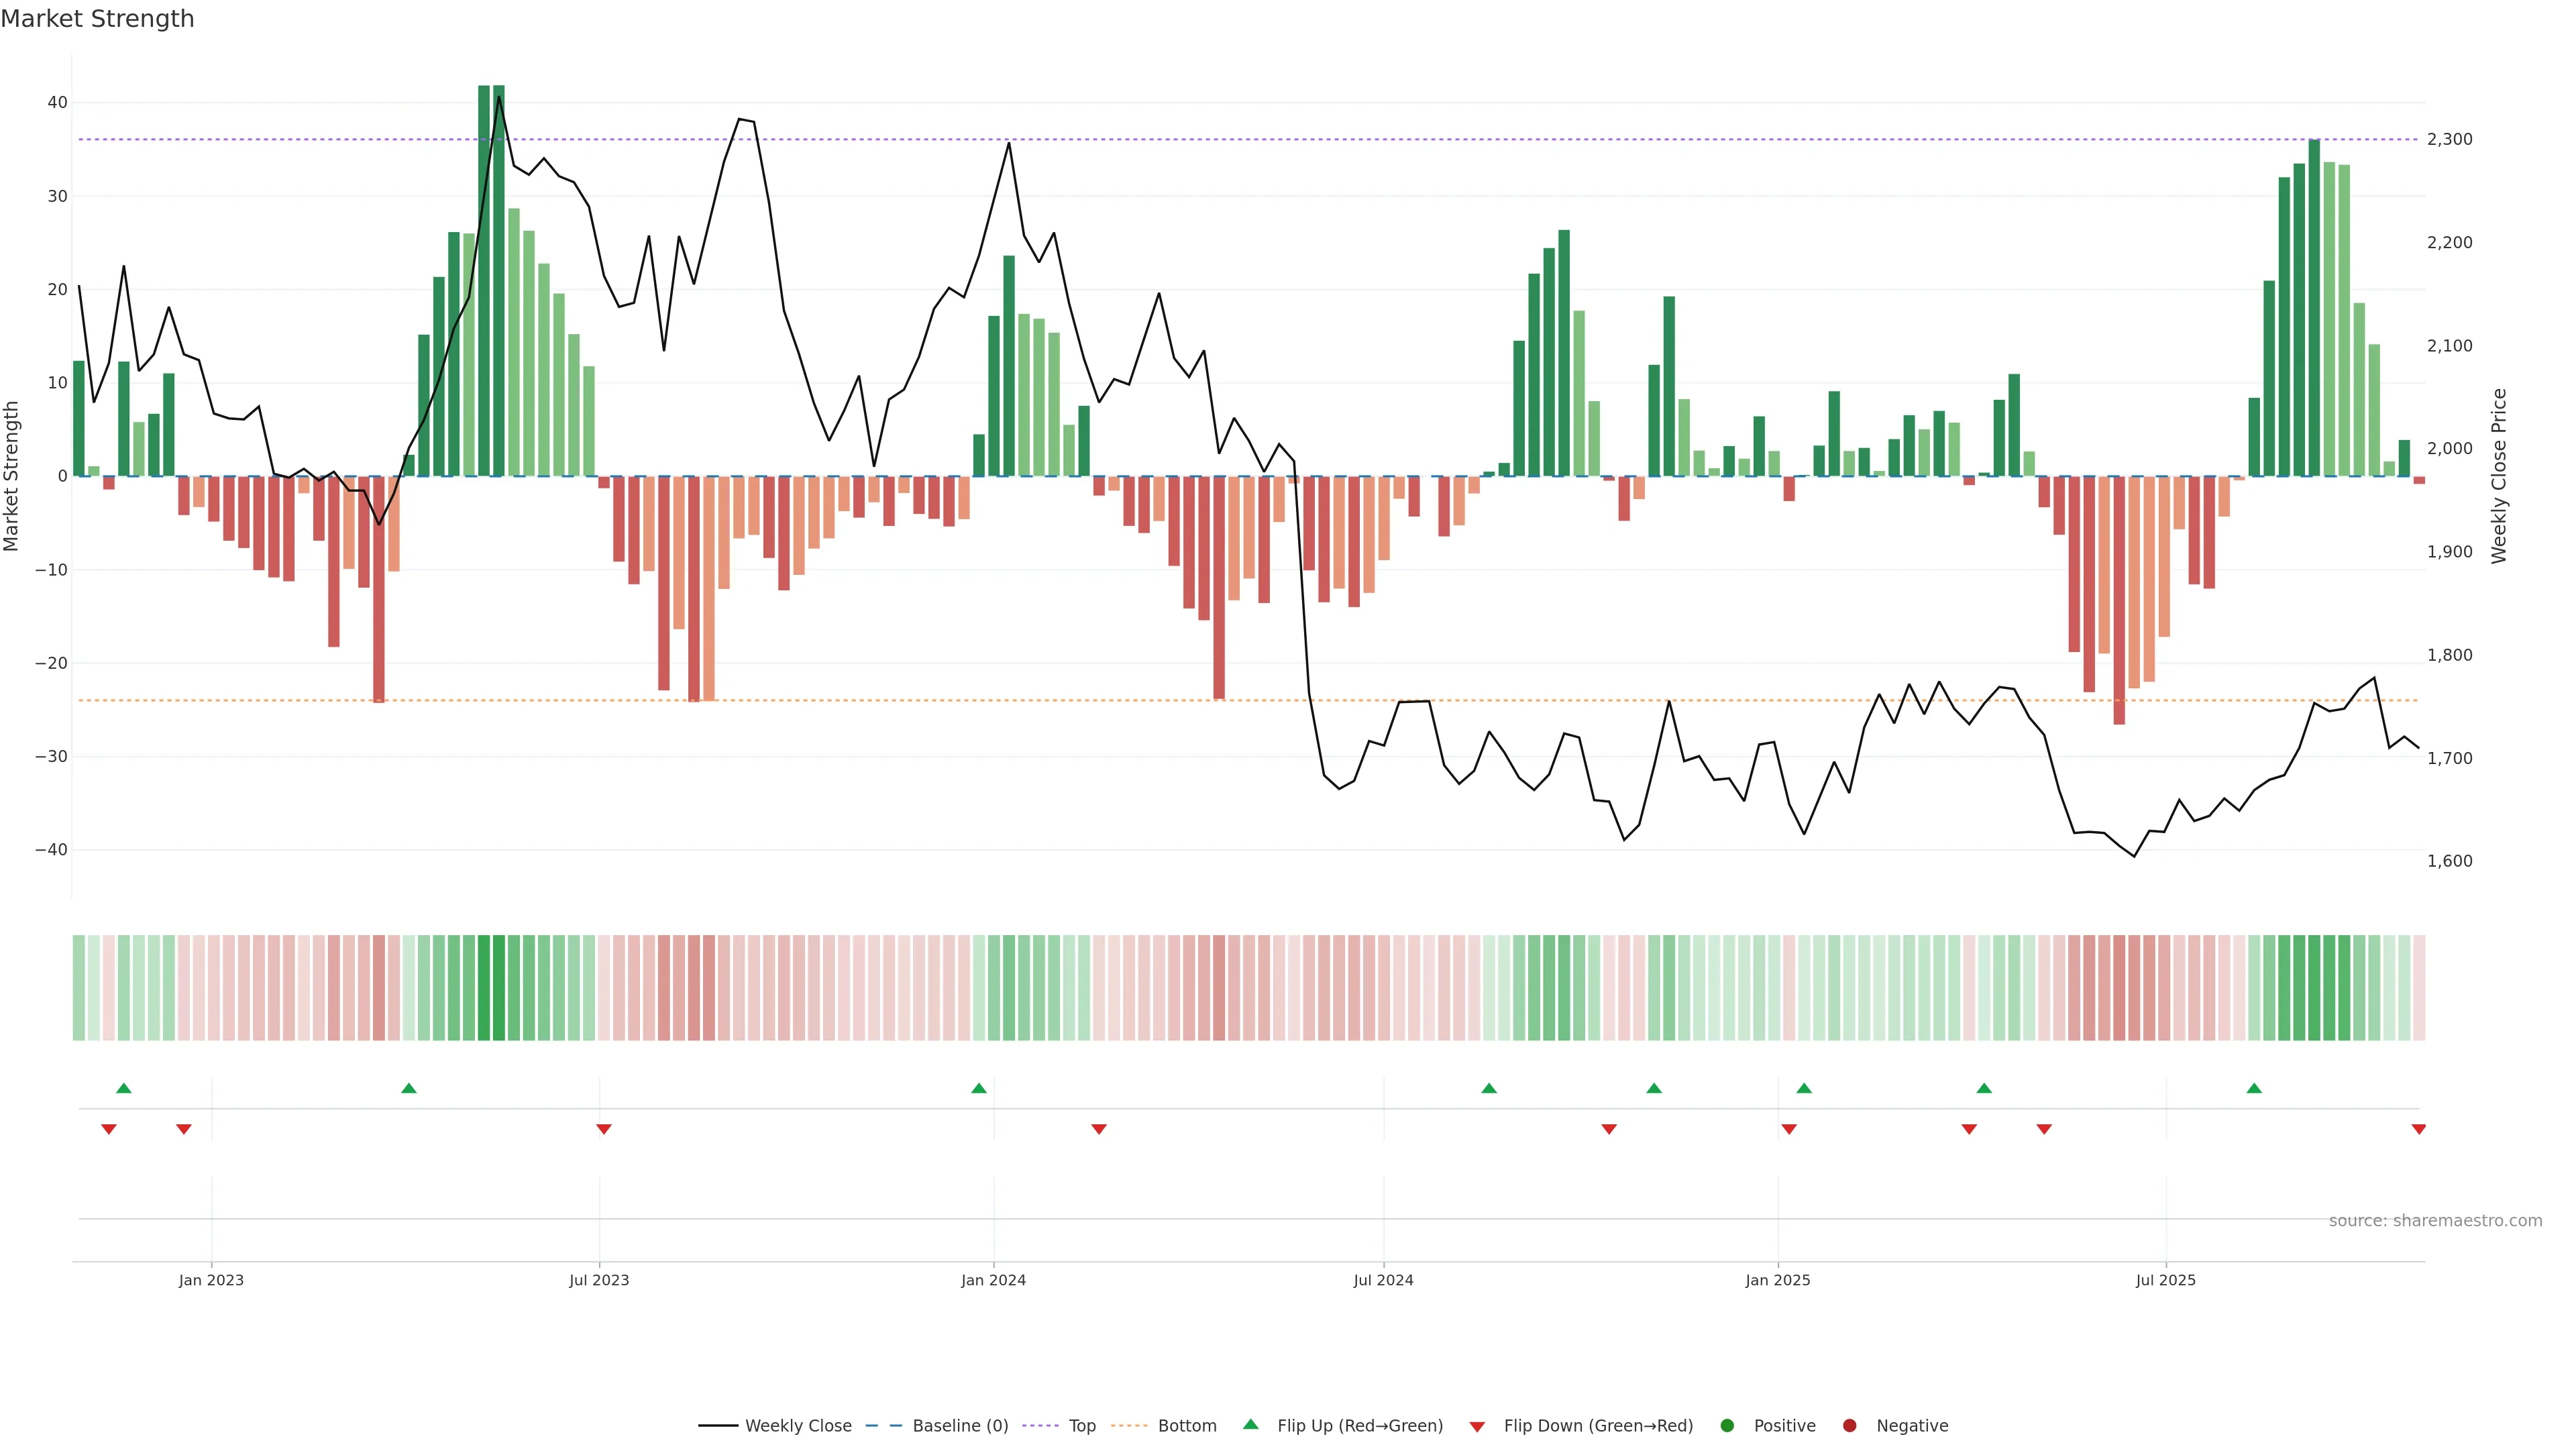
Task: Click the red flip-down marker near Jul 2023
Action: (x=604, y=1129)
